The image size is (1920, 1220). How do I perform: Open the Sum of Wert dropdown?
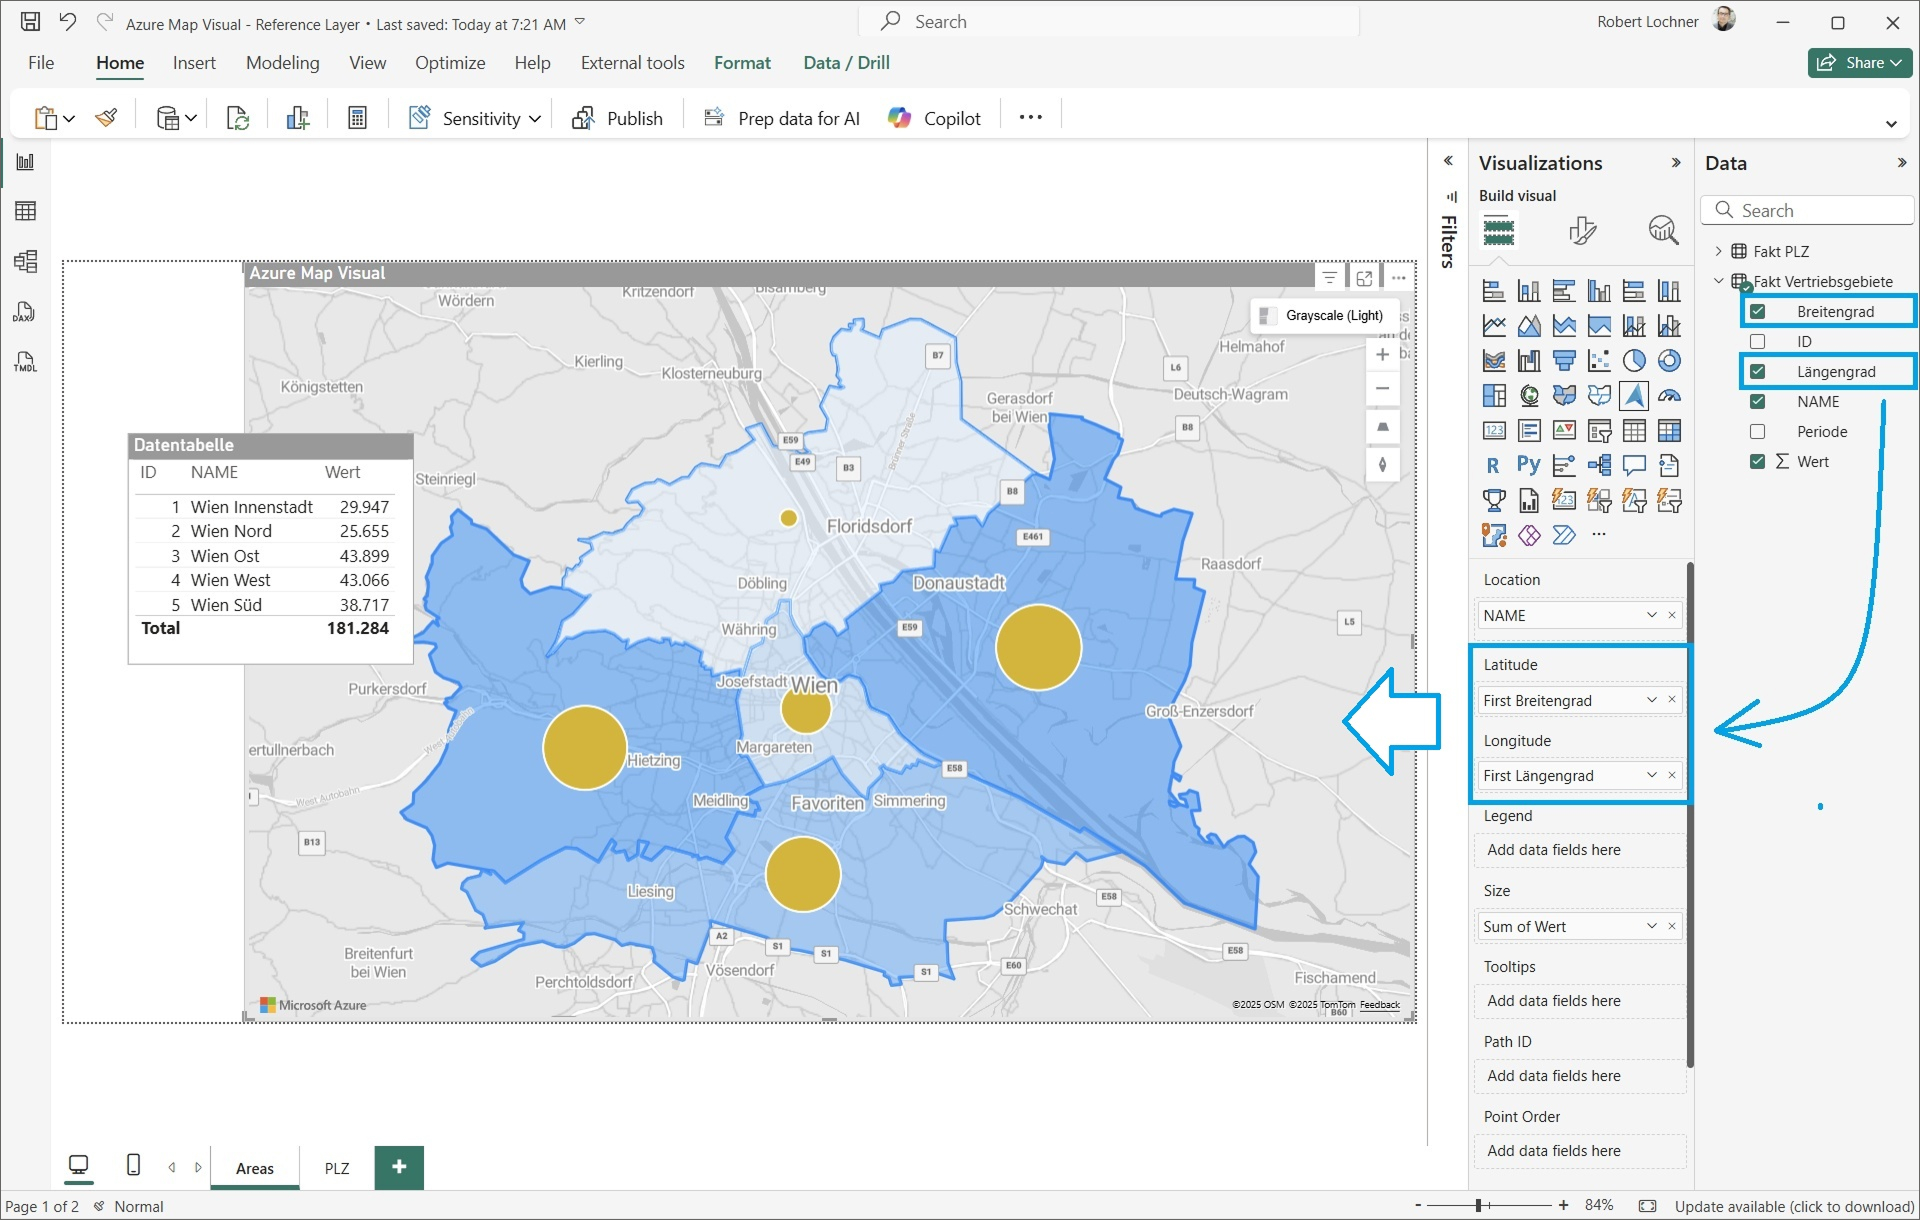coord(1650,926)
